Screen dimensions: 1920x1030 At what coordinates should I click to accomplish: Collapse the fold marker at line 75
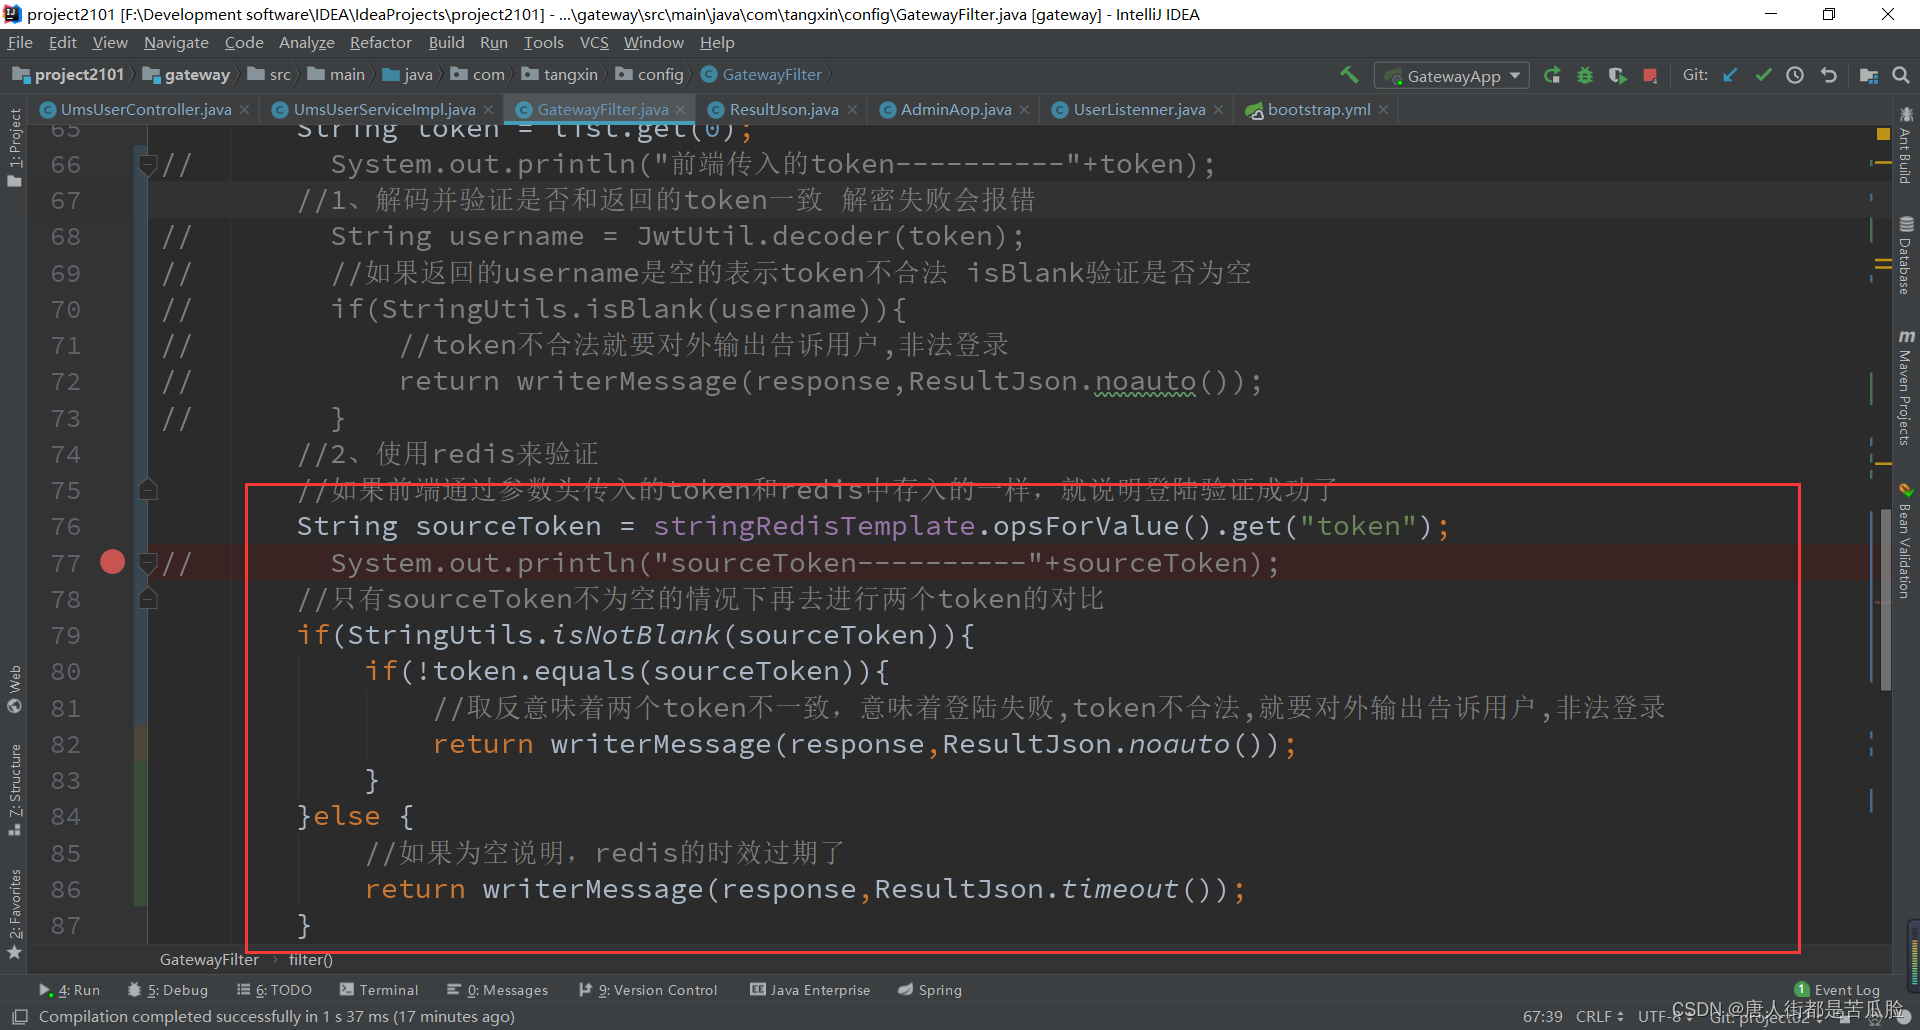coord(148,490)
